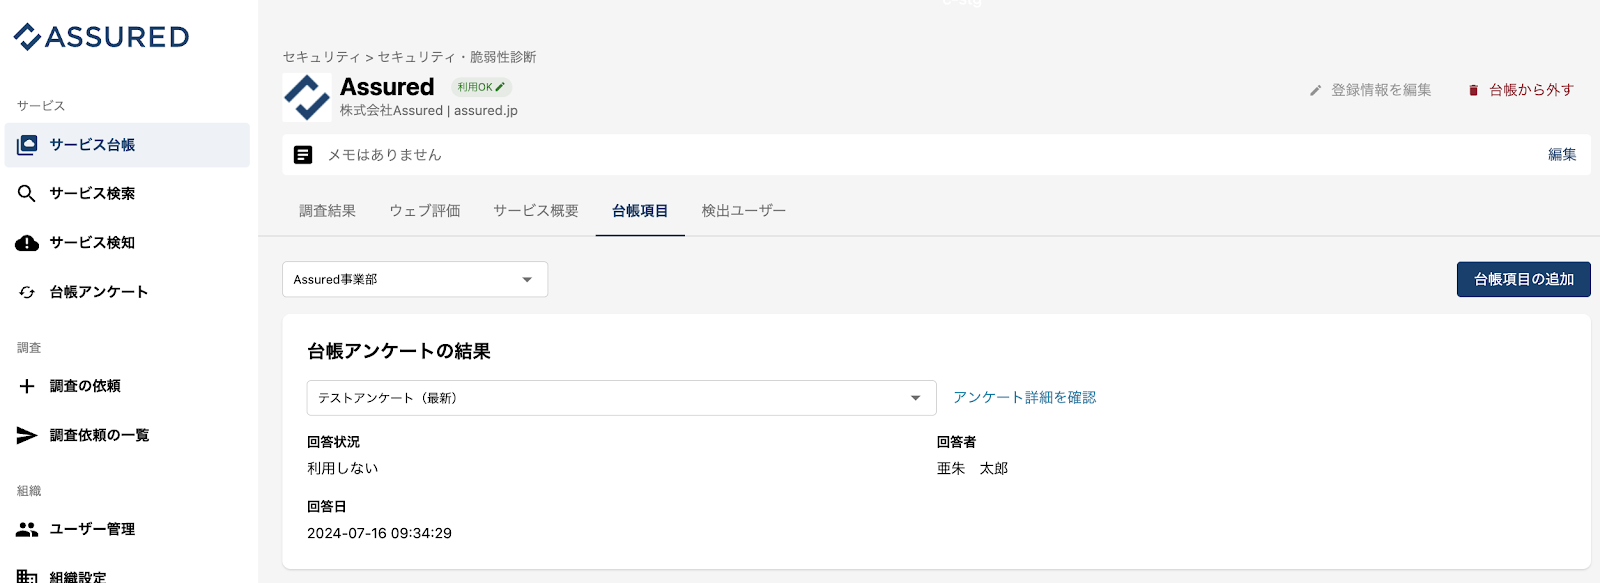Click the Assured service logo thumbnail
1600x583 pixels.
click(x=307, y=98)
